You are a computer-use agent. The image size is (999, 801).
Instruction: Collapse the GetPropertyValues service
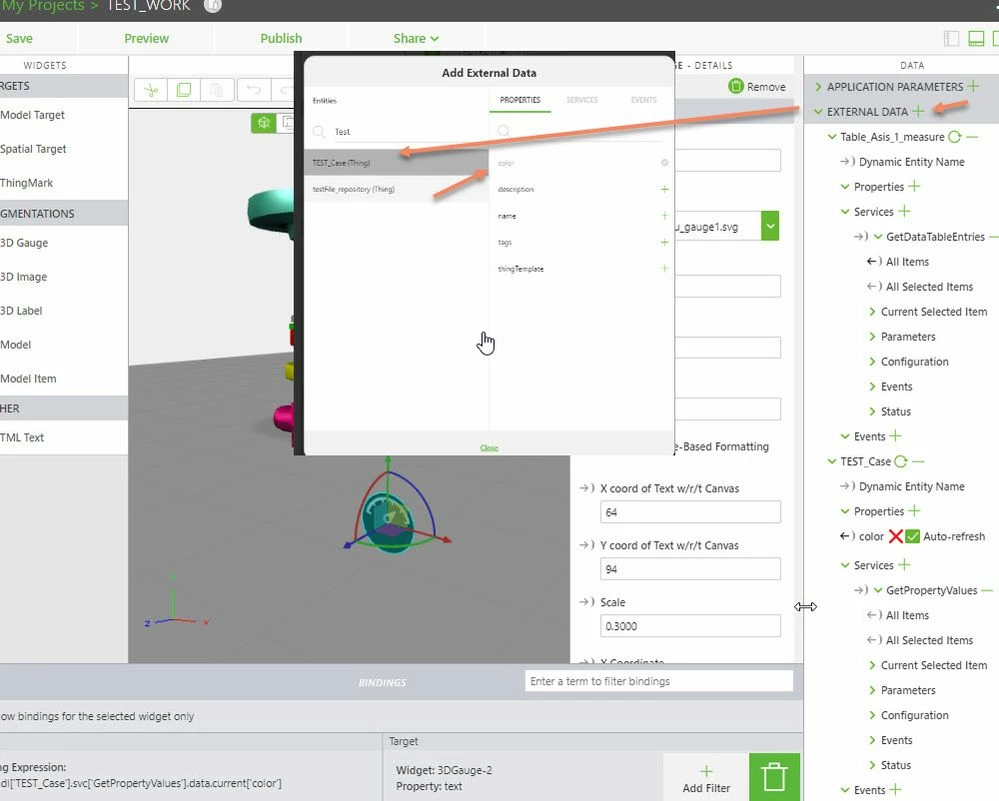click(877, 591)
